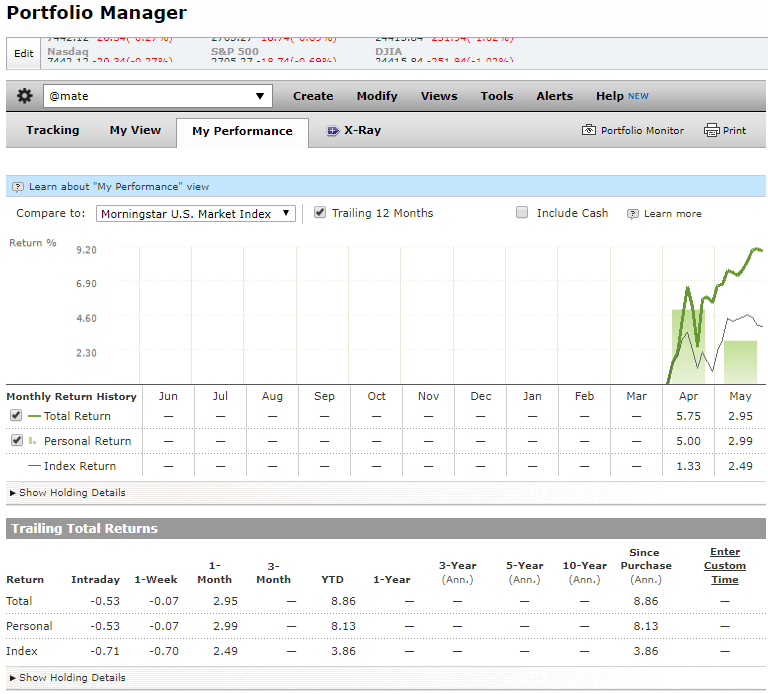Click April Personal Return value 5.00
Screen dimensions: 768x694
(x=688, y=441)
